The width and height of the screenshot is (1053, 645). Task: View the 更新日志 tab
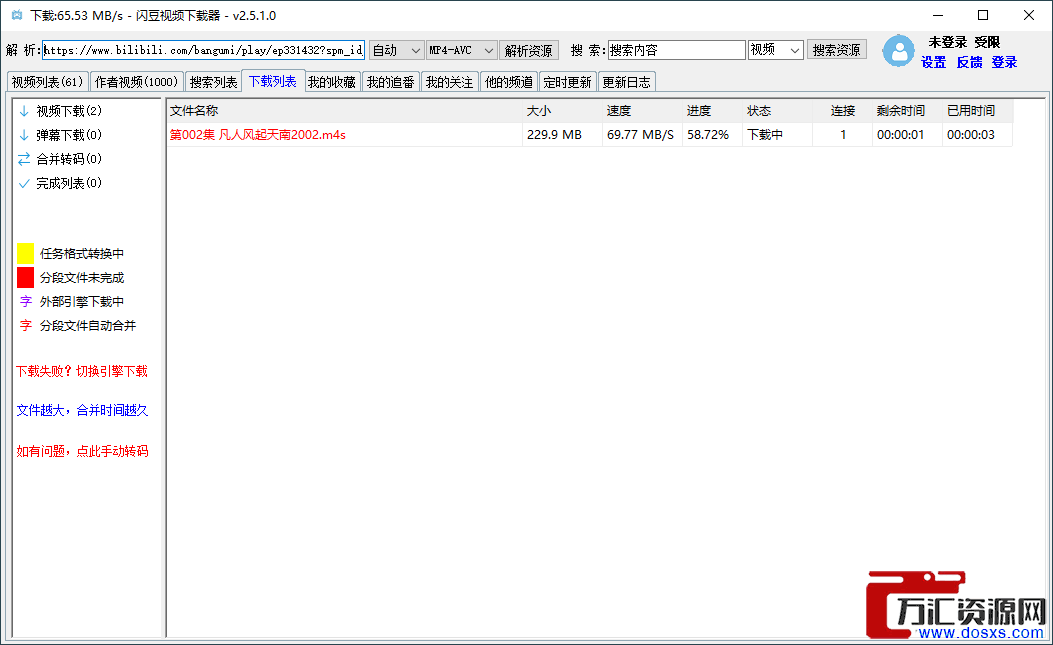coord(627,82)
